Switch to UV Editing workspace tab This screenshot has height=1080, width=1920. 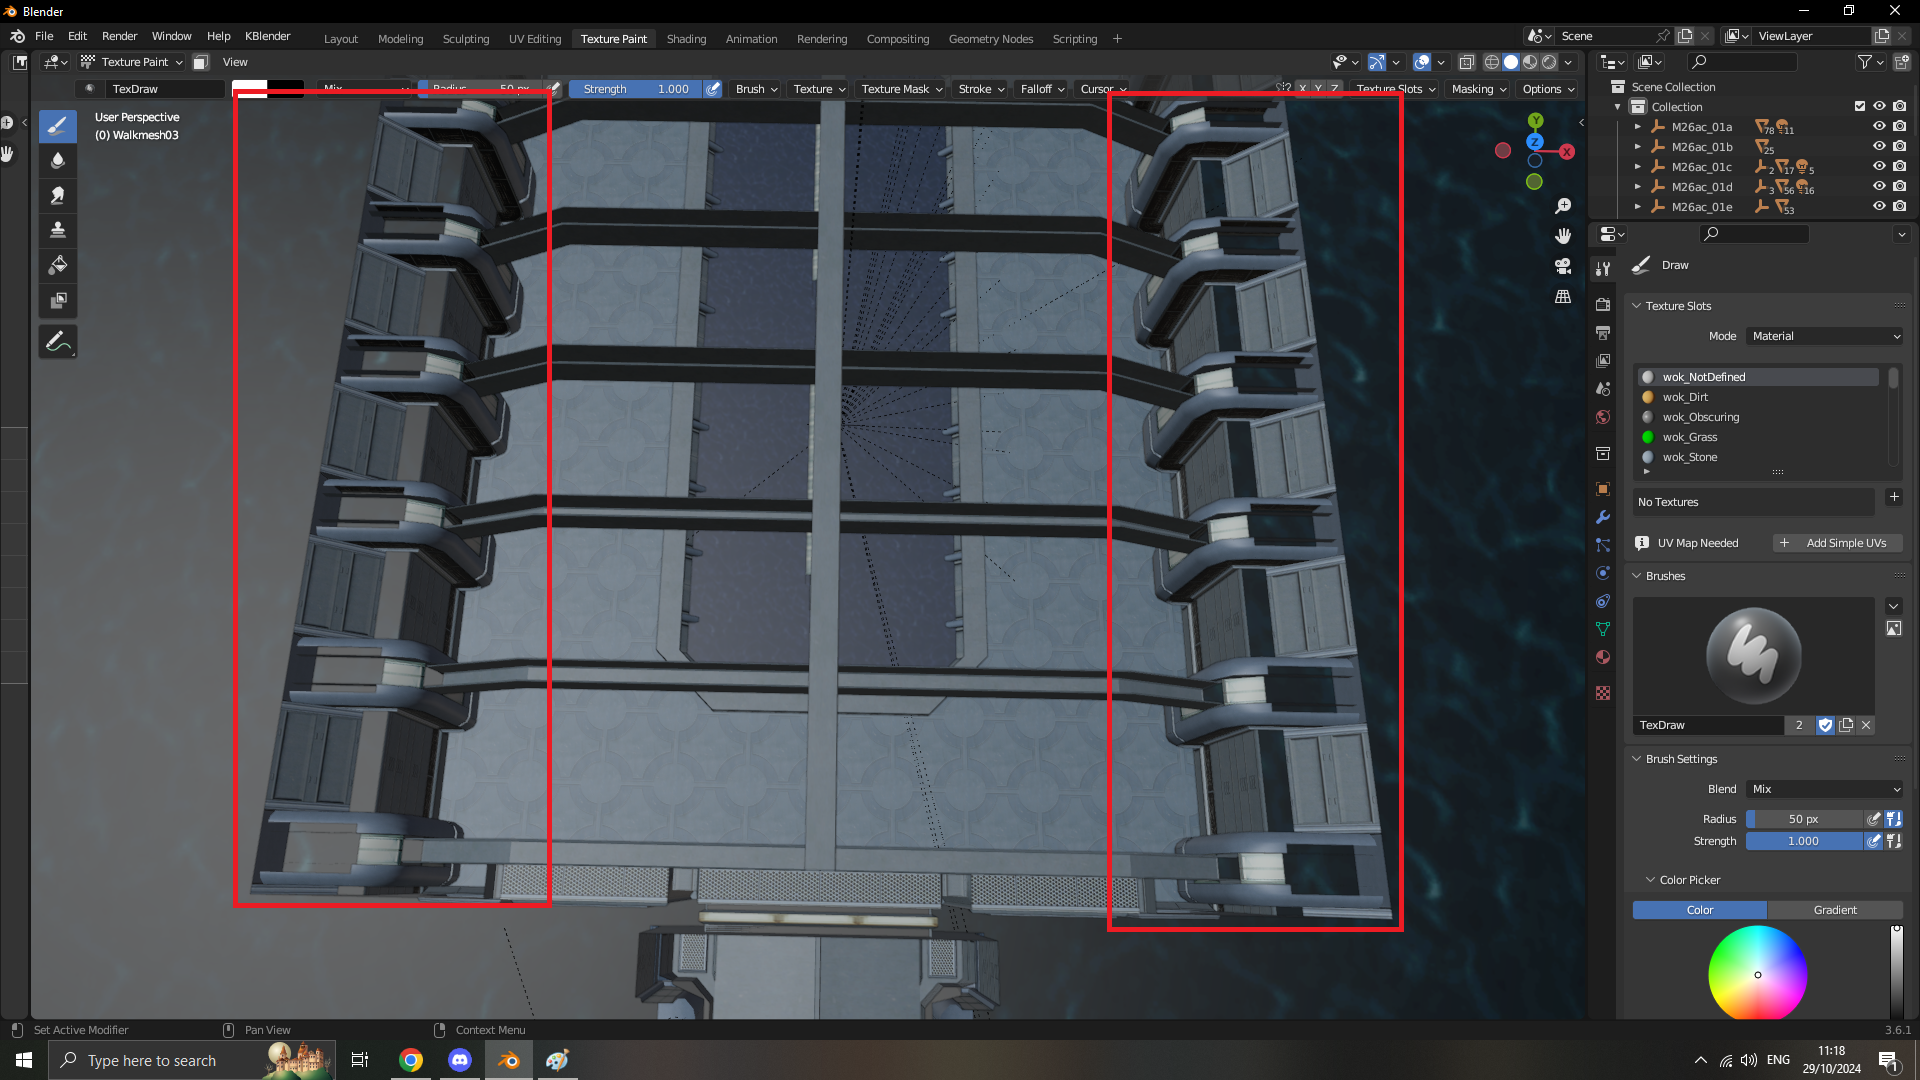pos(534,37)
